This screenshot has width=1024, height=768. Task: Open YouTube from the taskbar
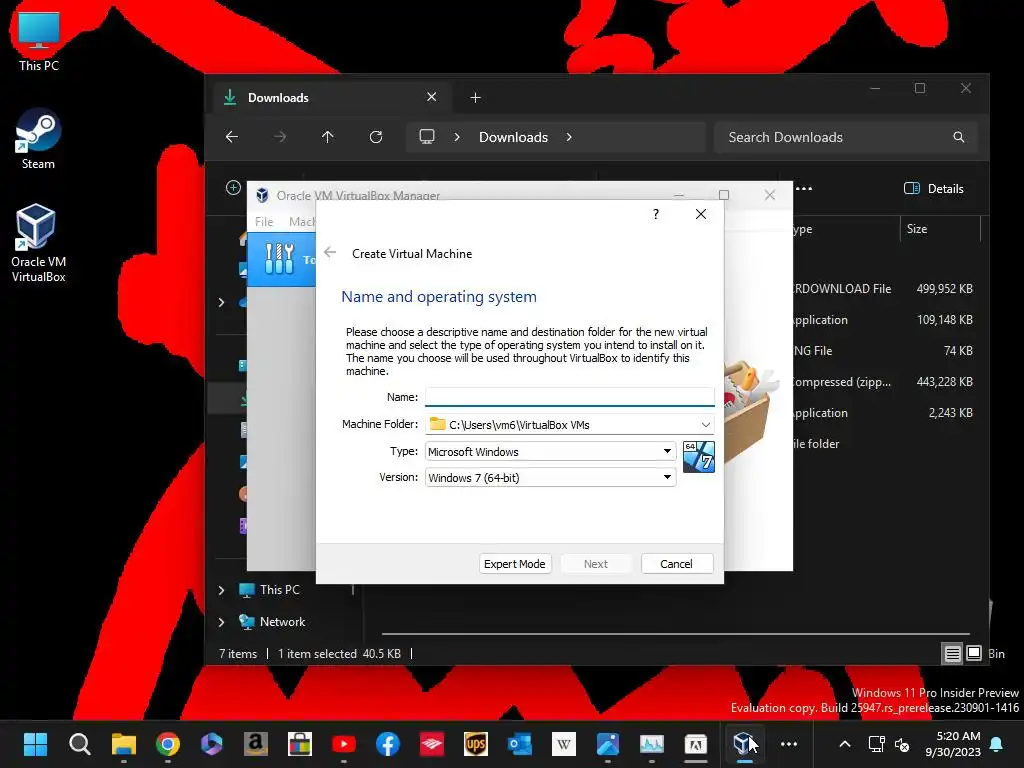pyautogui.click(x=344, y=744)
